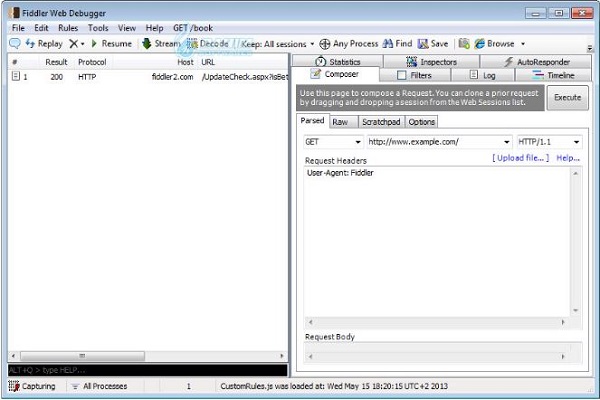Select the Options sub-tab
This screenshot has height=400, width=600.
[421, 122]
